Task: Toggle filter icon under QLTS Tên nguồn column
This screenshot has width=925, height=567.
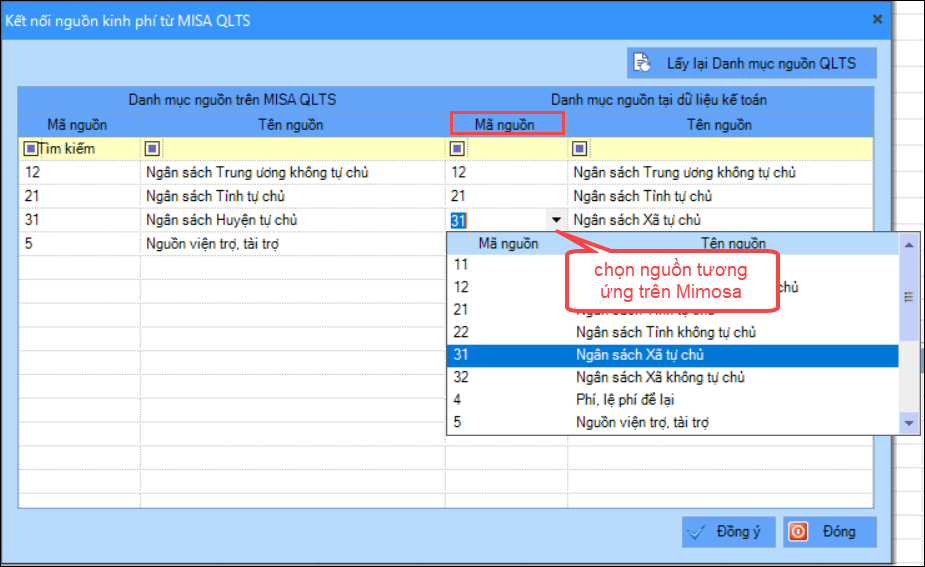Action: [x=152, y=149]
